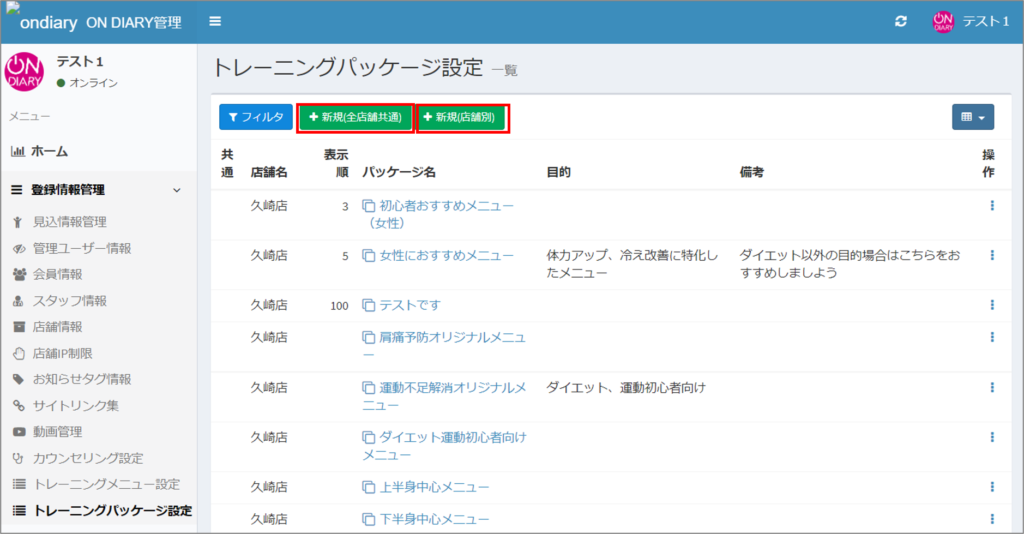Open カウンセリング設定 sidebar item

88,458
